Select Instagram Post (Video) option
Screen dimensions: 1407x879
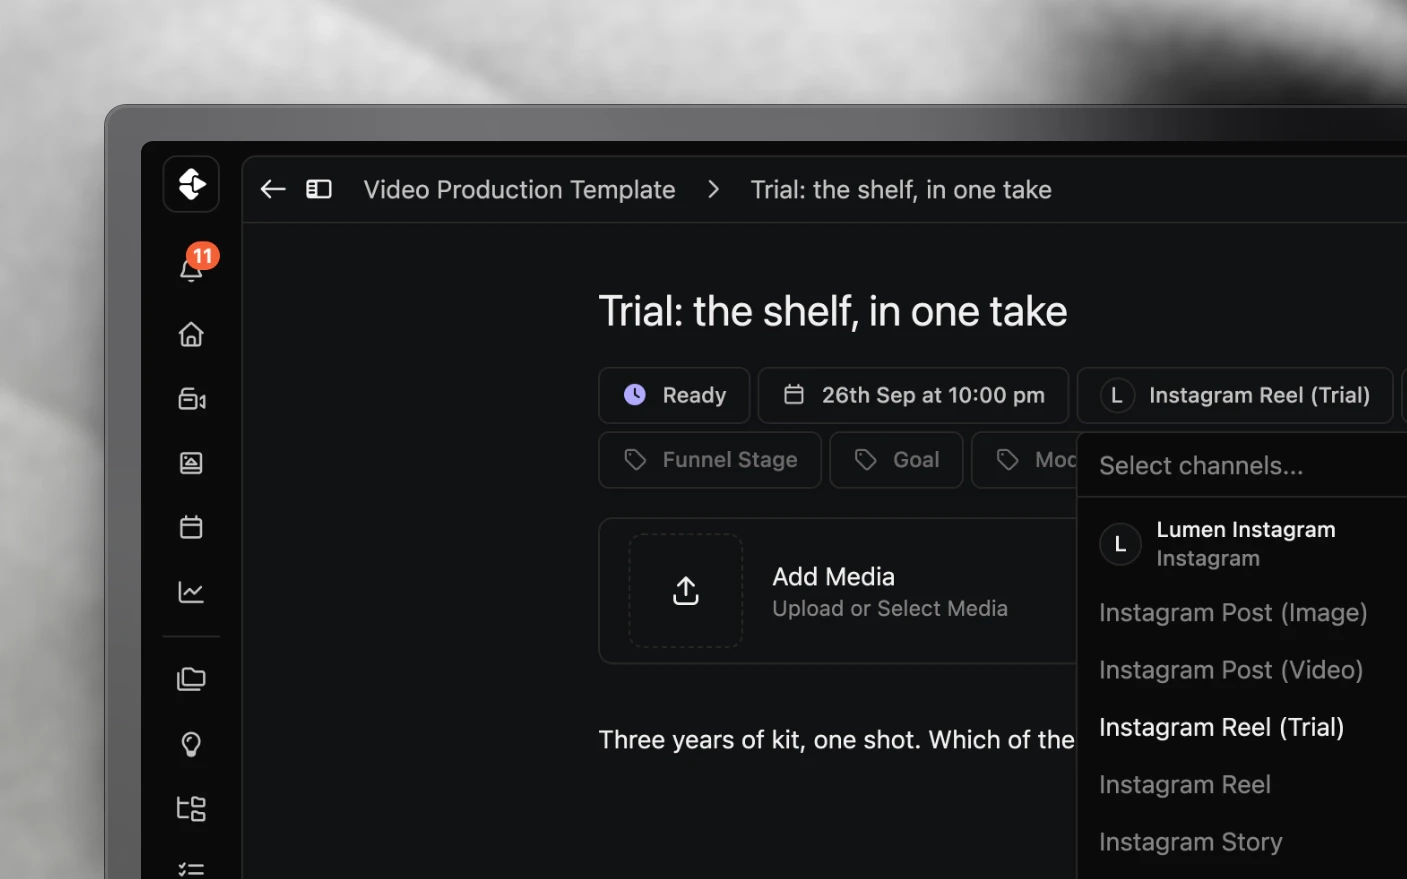point(1231,670)
